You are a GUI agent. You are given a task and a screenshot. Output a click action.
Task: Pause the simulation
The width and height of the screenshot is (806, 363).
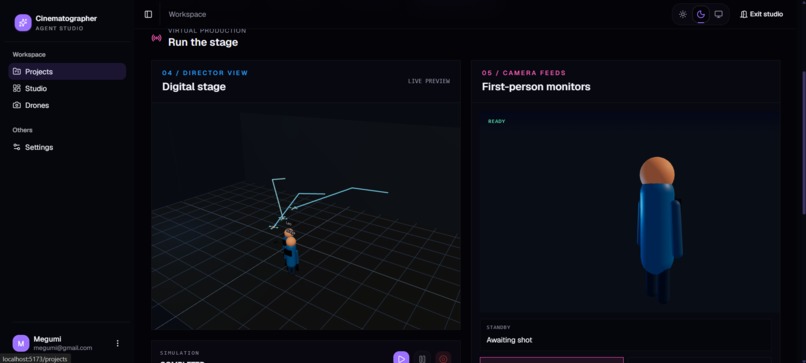click(422, 358)
